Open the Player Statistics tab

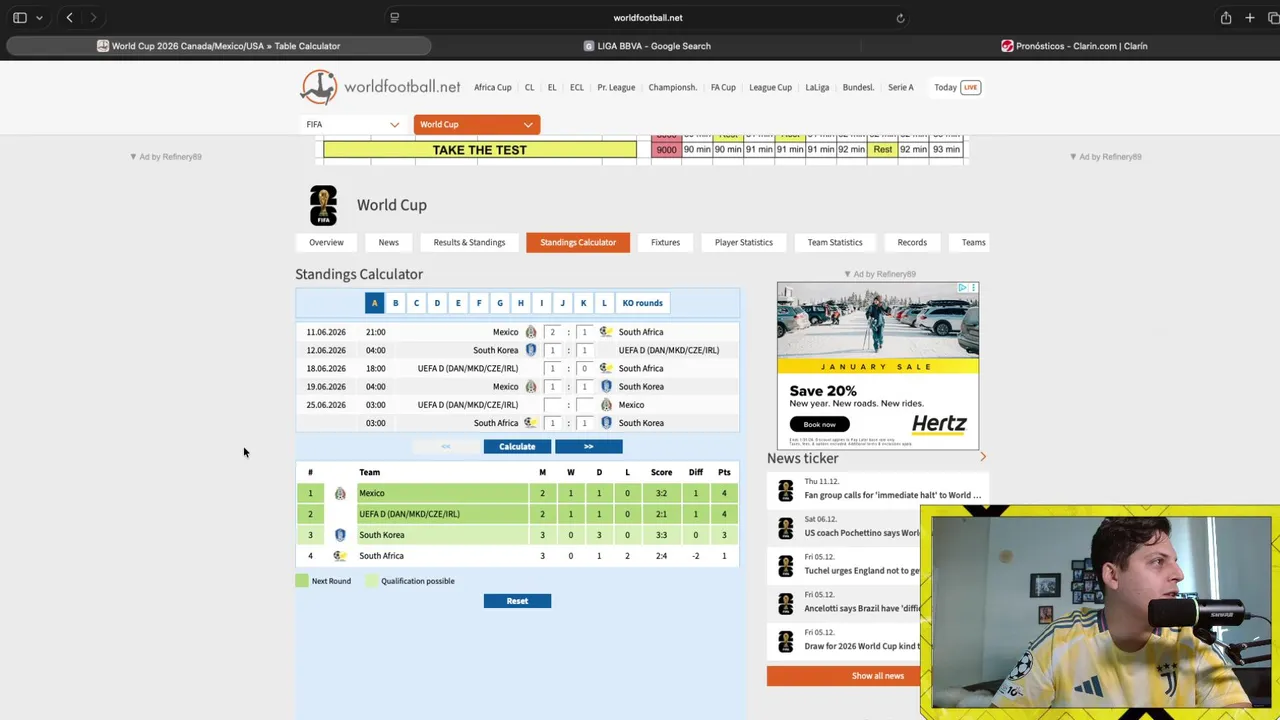[x=743, y=242]
